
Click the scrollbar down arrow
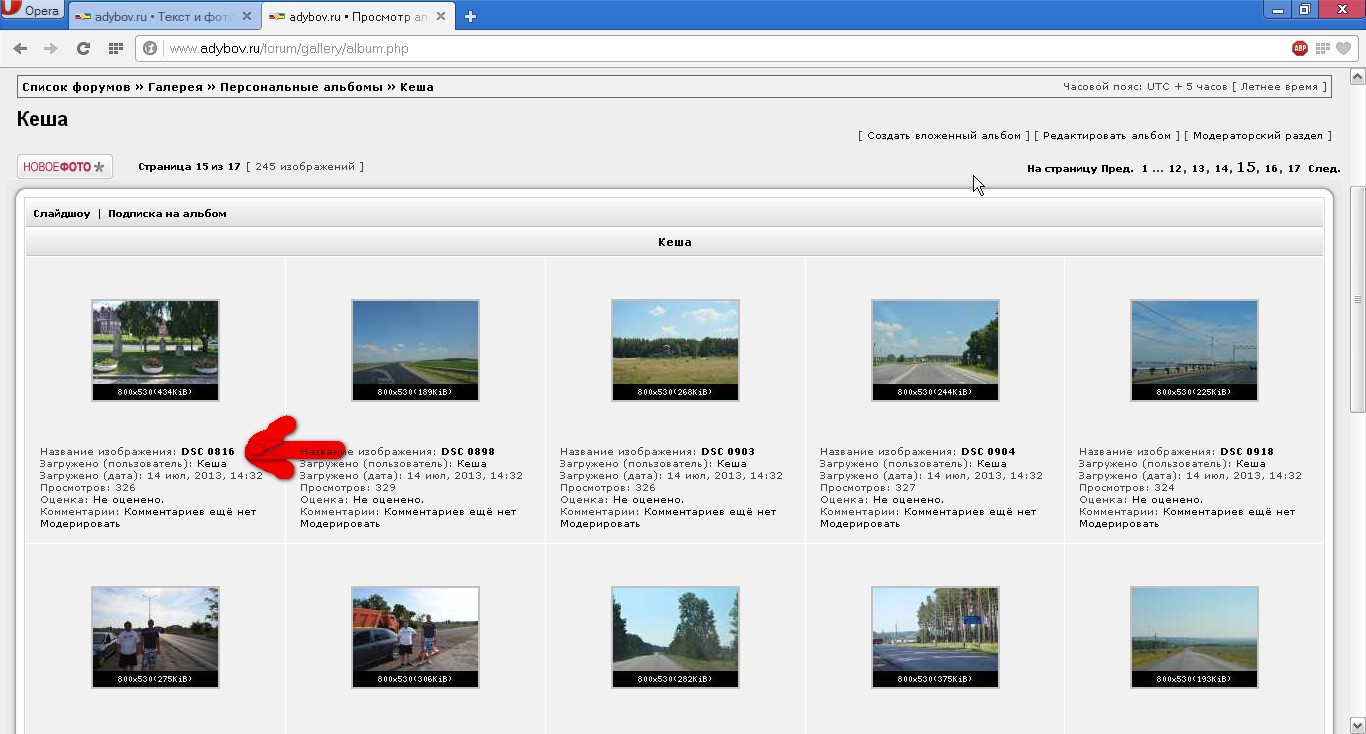[1357, 724]
